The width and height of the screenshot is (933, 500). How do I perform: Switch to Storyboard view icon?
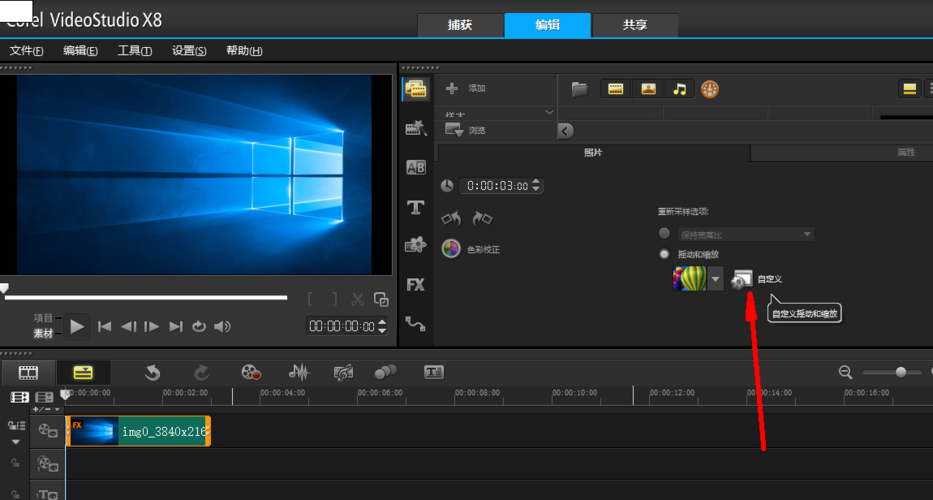coord(28,373)
